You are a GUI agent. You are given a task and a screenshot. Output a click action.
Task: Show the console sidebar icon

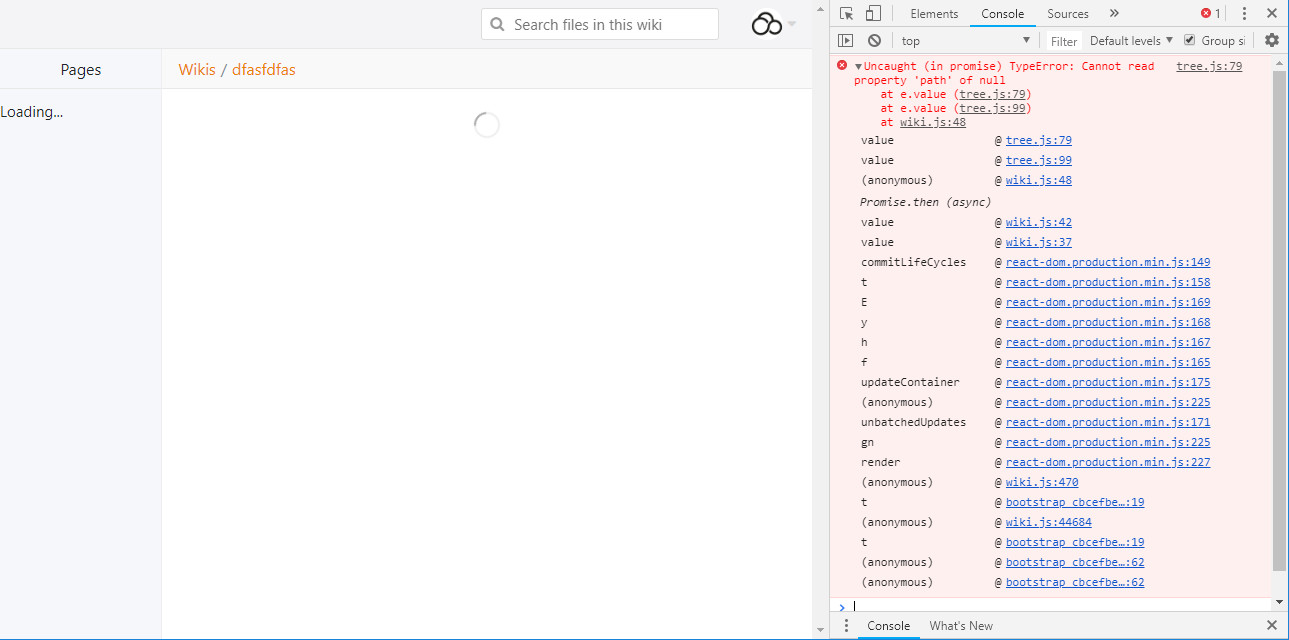pos(846,41)
